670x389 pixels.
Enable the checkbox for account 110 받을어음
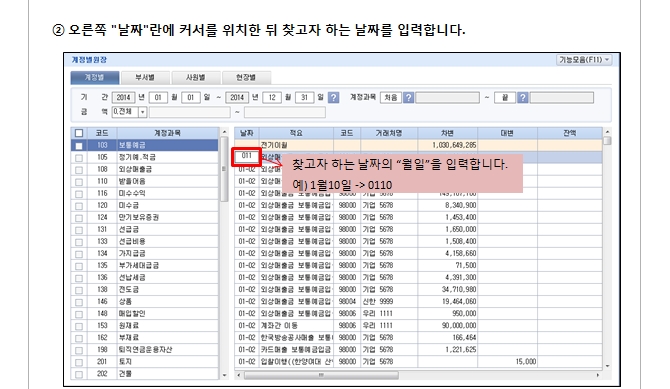point(79,182)
